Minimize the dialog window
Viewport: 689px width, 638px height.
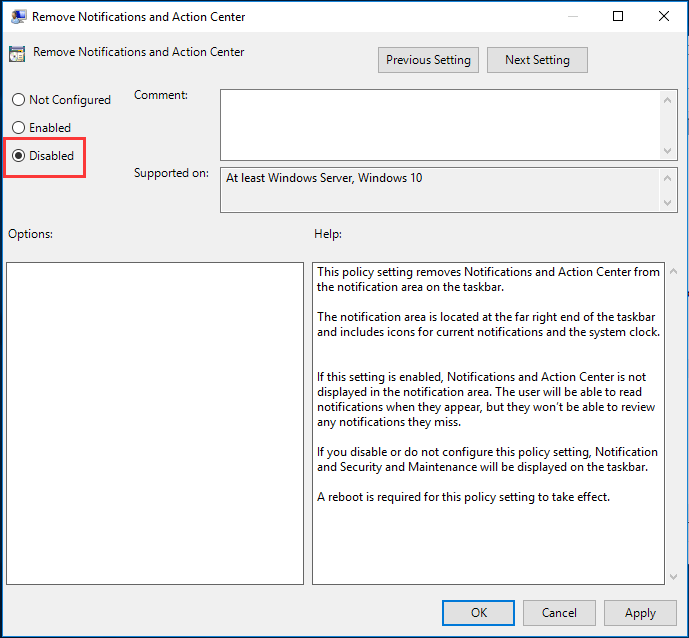coord(573,16)
